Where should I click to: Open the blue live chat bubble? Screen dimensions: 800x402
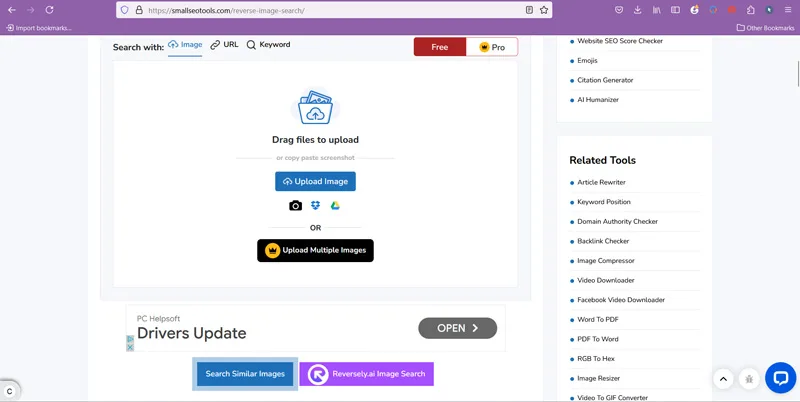coord(781,378)
